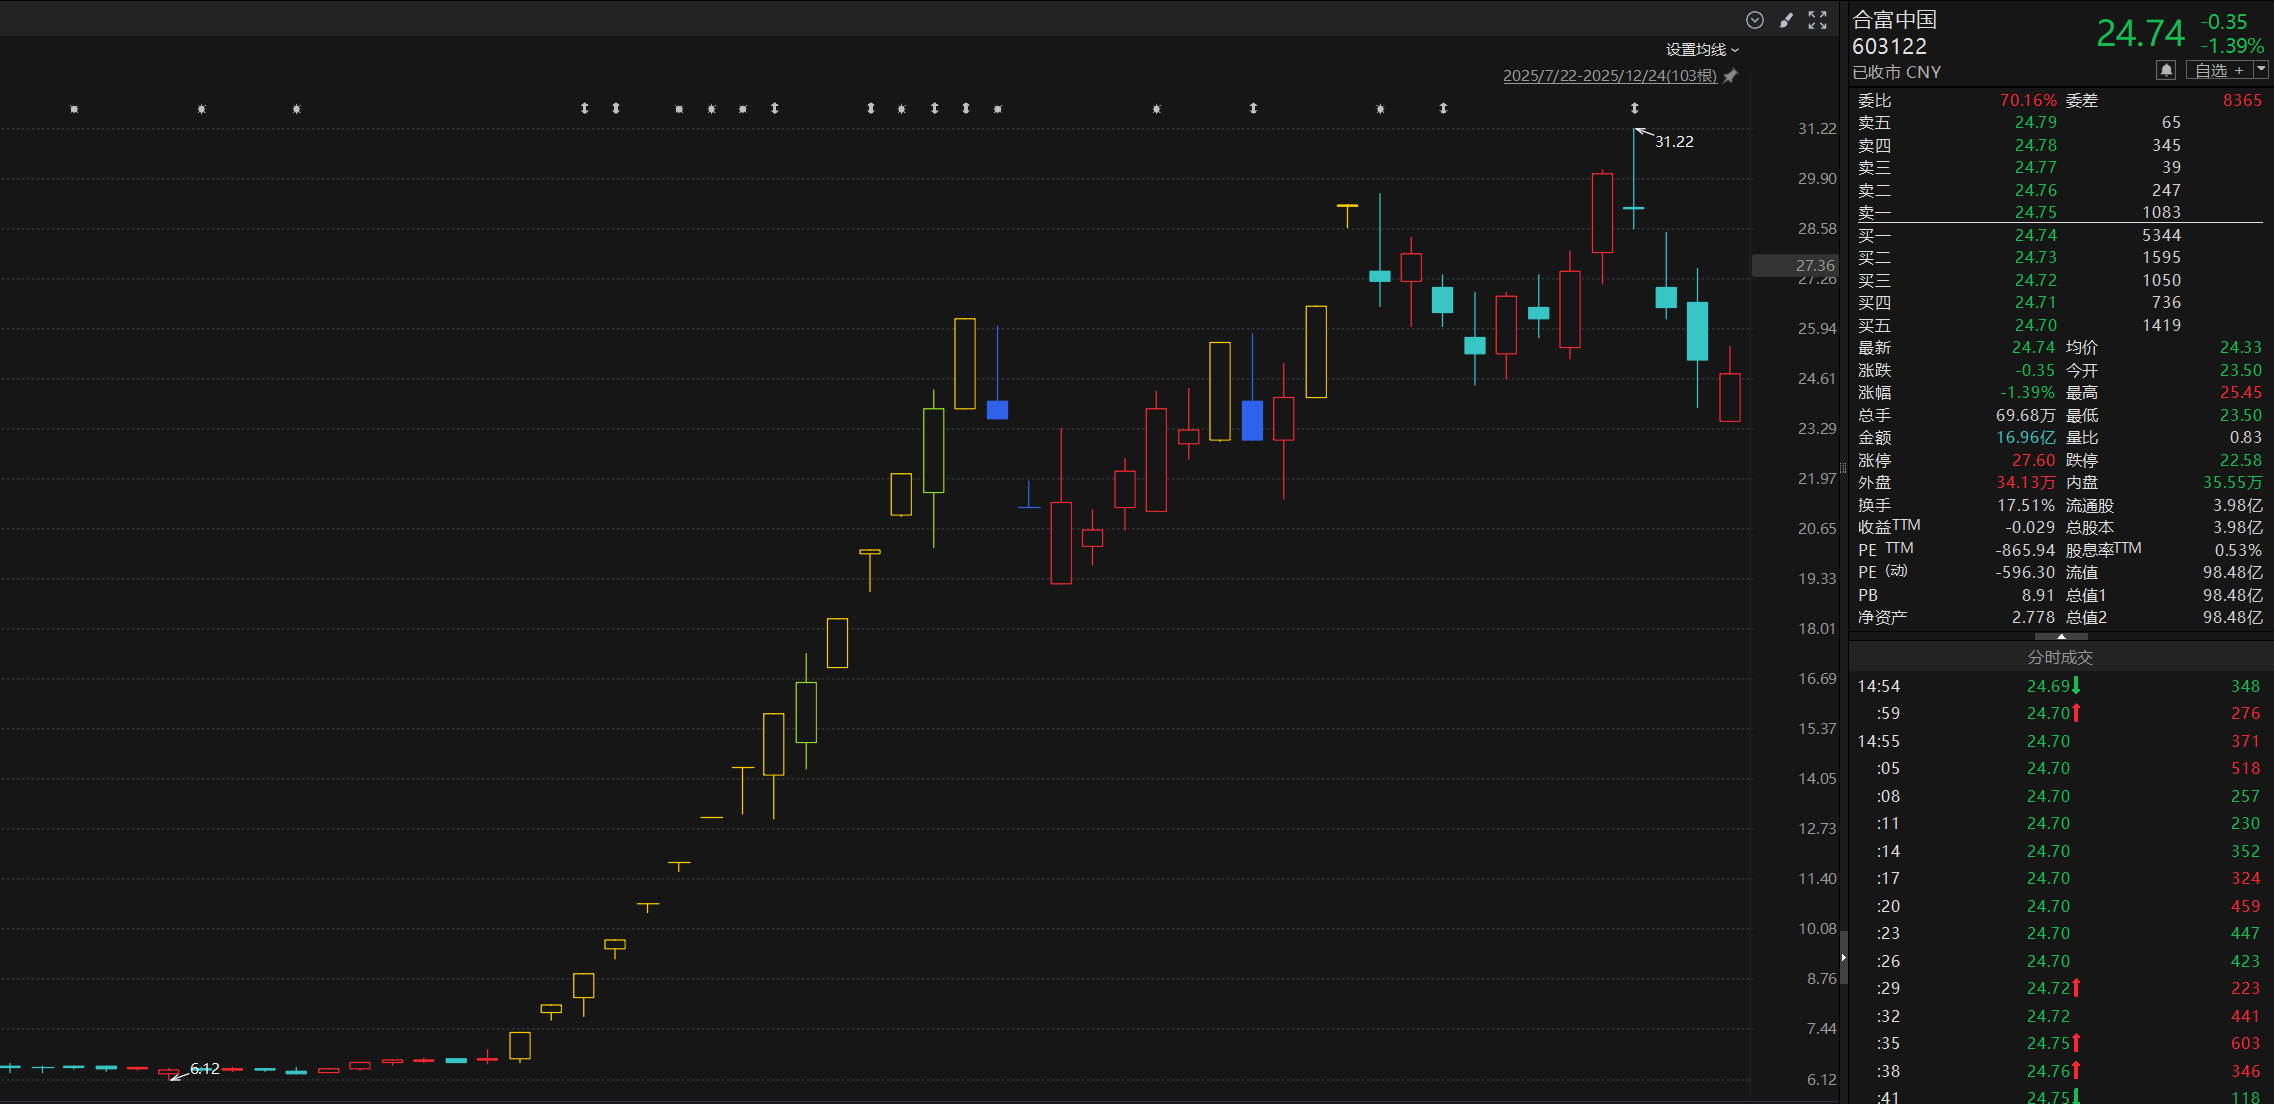This screenshot has width=2274, height=1104.
Task: Click the bell price alert icon
Action: tap(2165, 70)
